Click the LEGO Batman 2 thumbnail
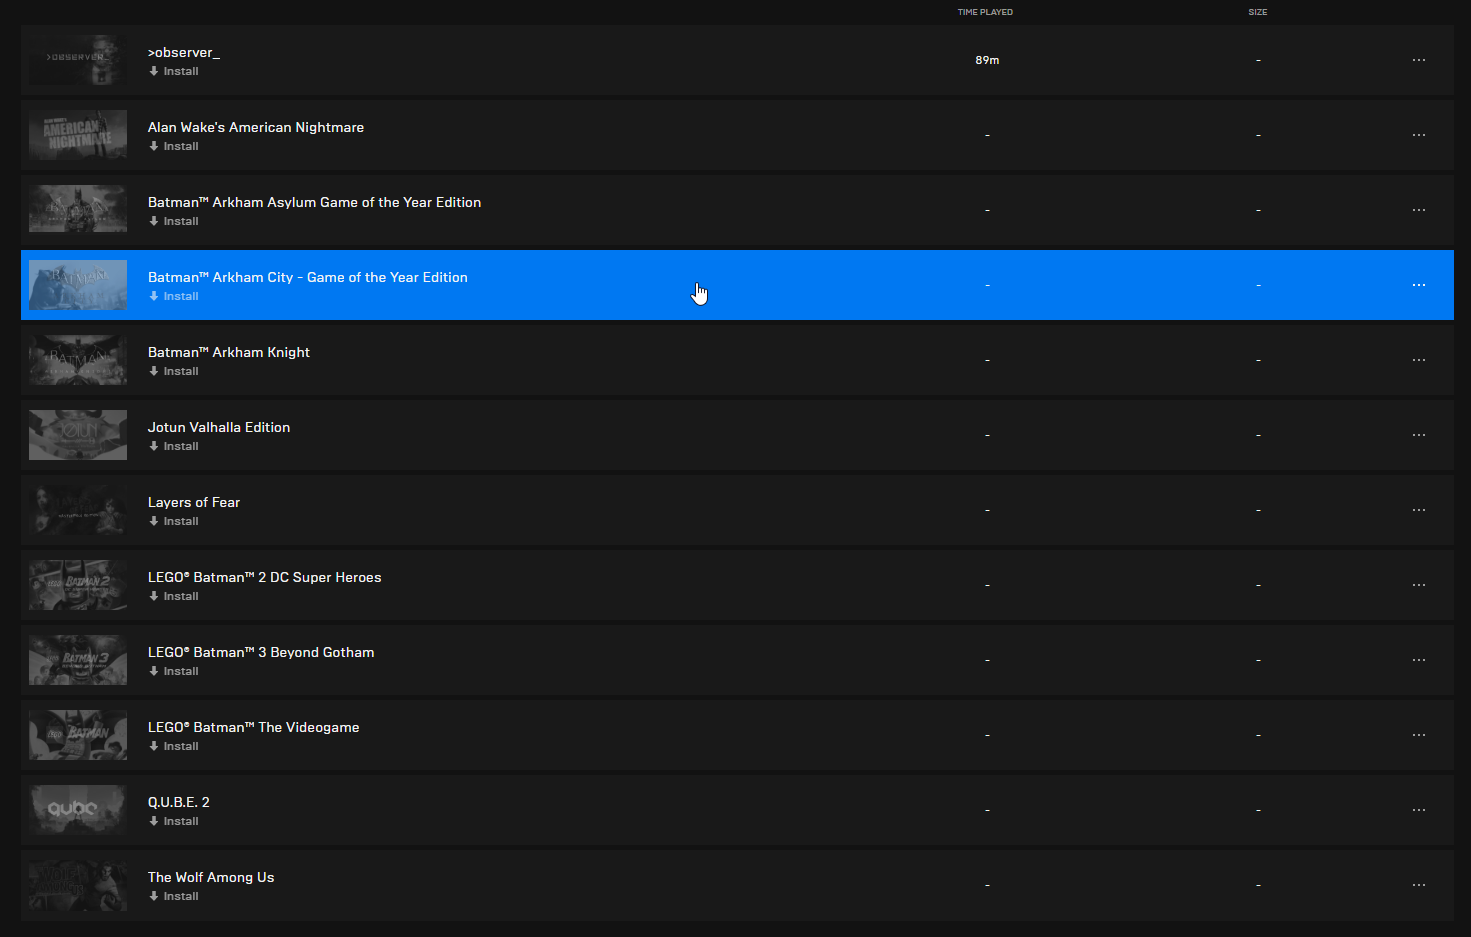Image resolution: width=1471 pixels, height=937 pixels. 78,585
